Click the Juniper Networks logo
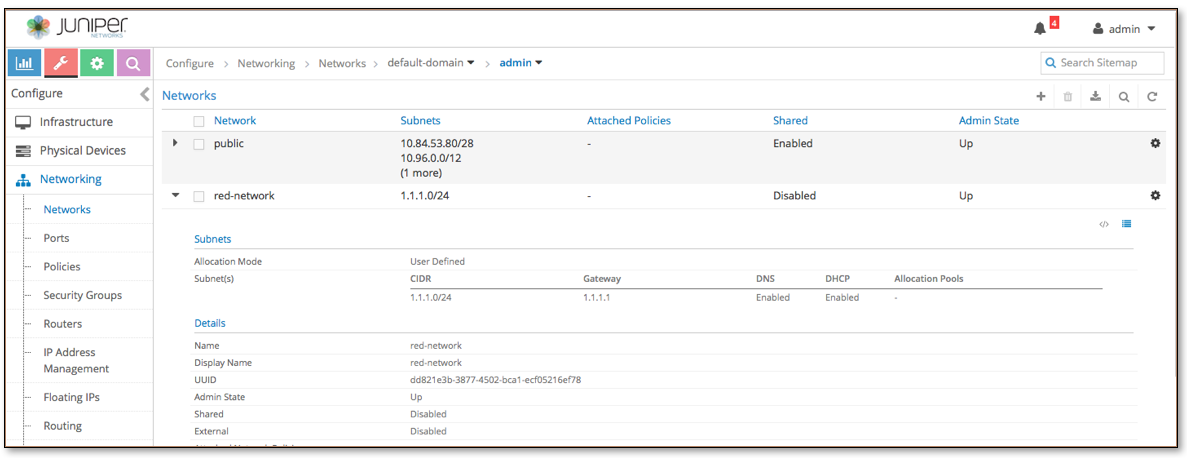1187x458 pixels. 76,28
